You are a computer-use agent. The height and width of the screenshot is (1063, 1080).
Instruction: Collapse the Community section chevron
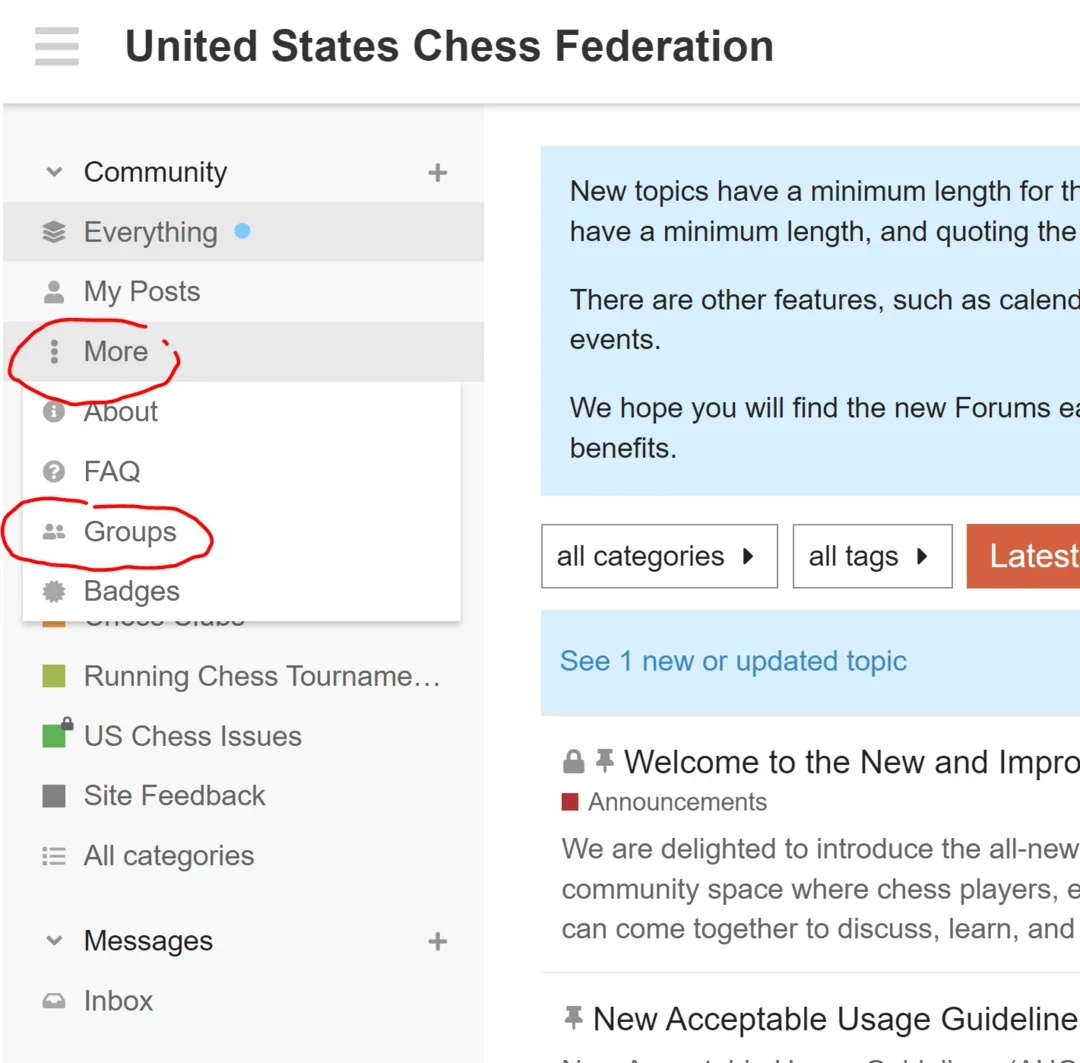(x=54, y=172)
